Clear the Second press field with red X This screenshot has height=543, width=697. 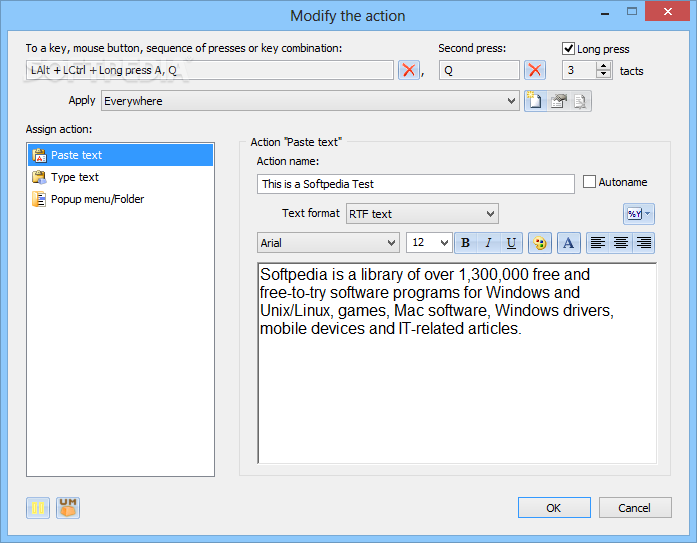point(535,70)
